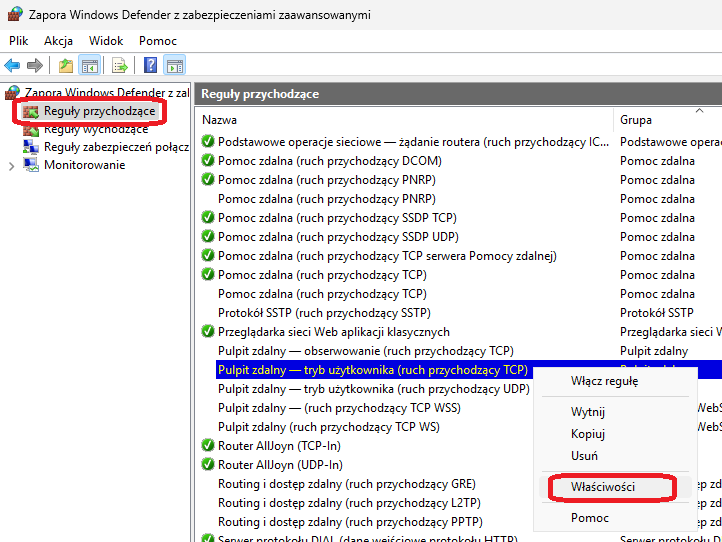Click green check icon of Router AllJoyn (TCP-In)
This screenshot has width=722, height=542.
click(208, 446)
